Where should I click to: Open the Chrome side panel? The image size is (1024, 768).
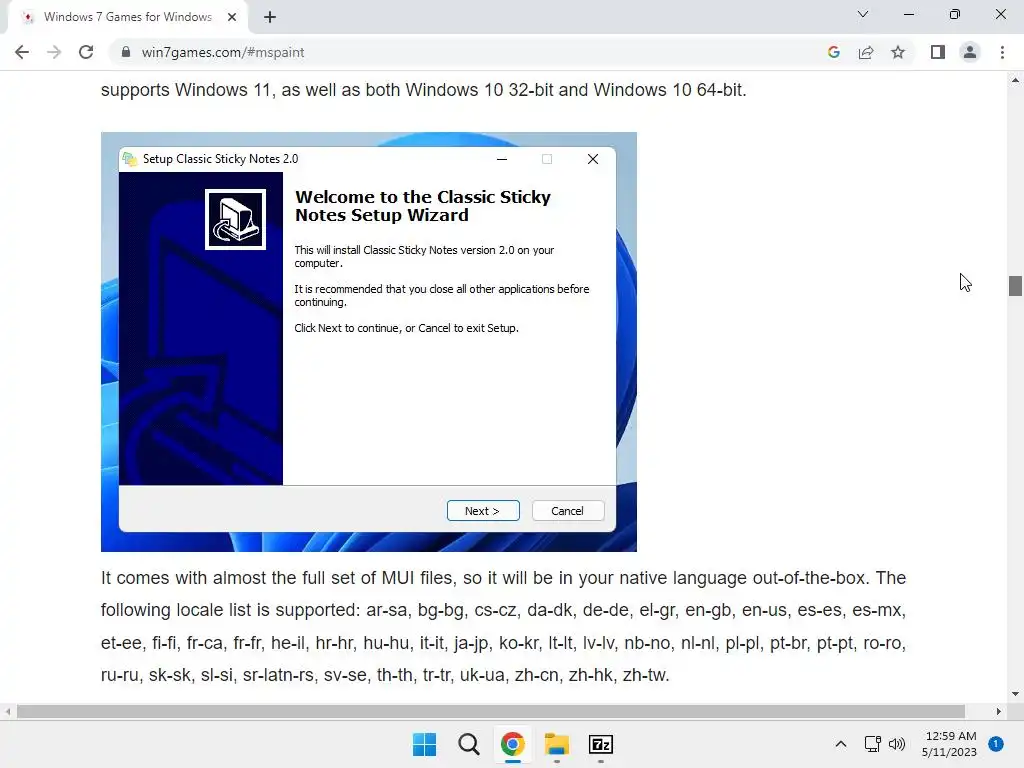pyautogui.click(x=938, y=52)
